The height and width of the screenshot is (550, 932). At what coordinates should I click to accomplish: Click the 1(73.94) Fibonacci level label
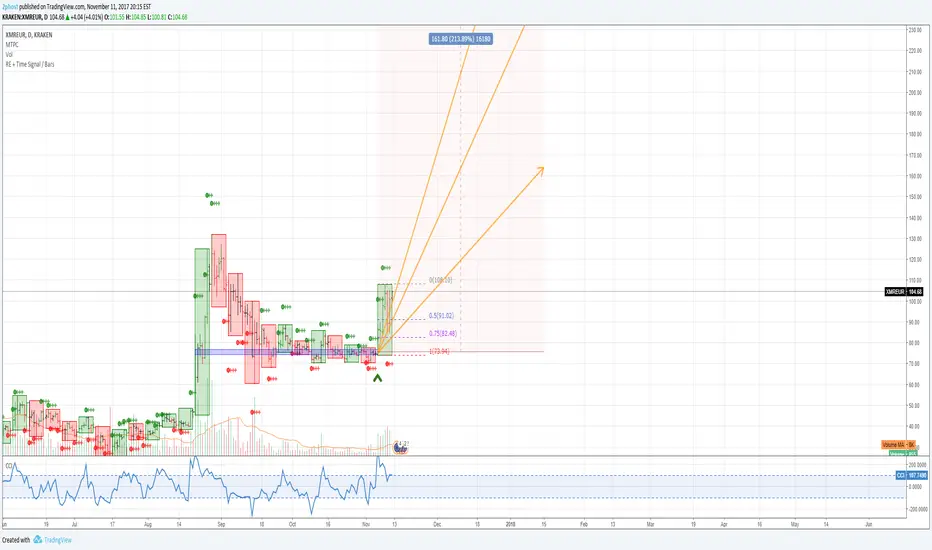tap(439, 351)
